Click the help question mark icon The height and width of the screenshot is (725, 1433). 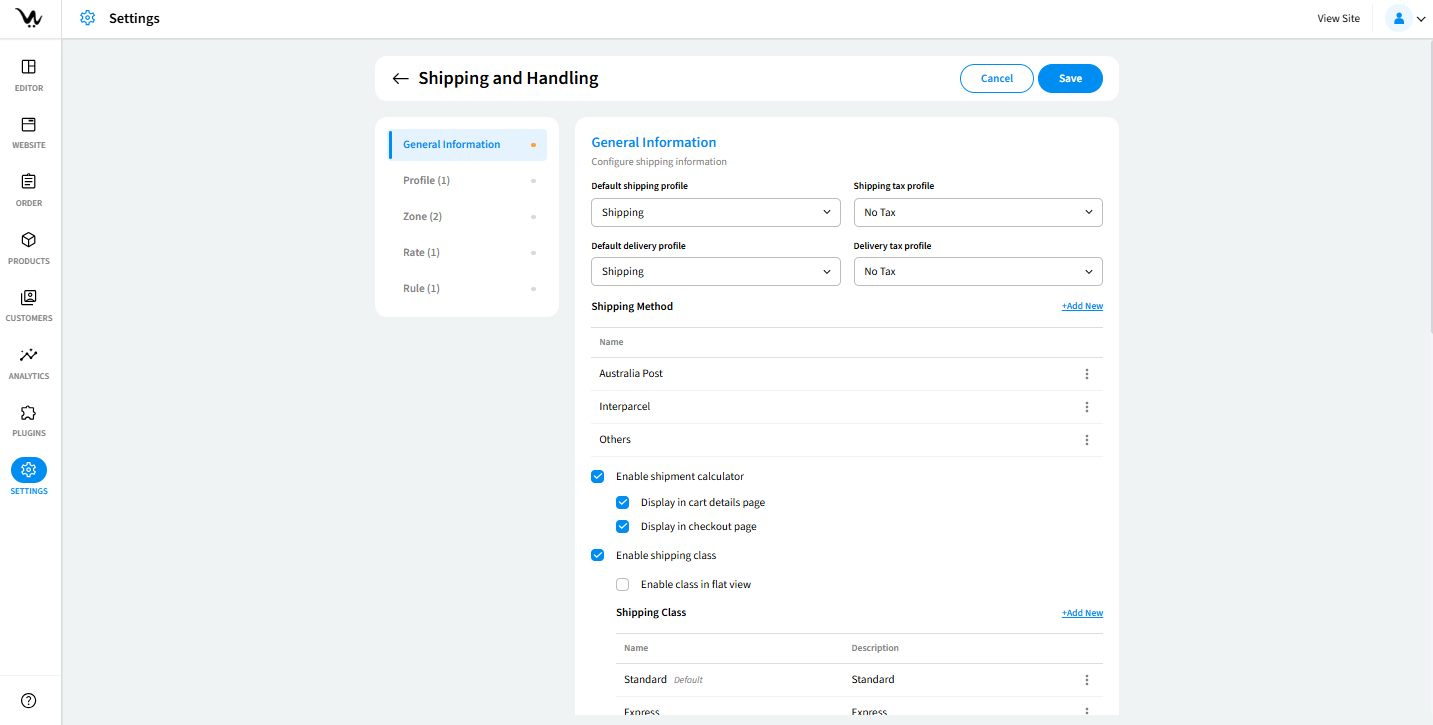[x=29, y=700]
